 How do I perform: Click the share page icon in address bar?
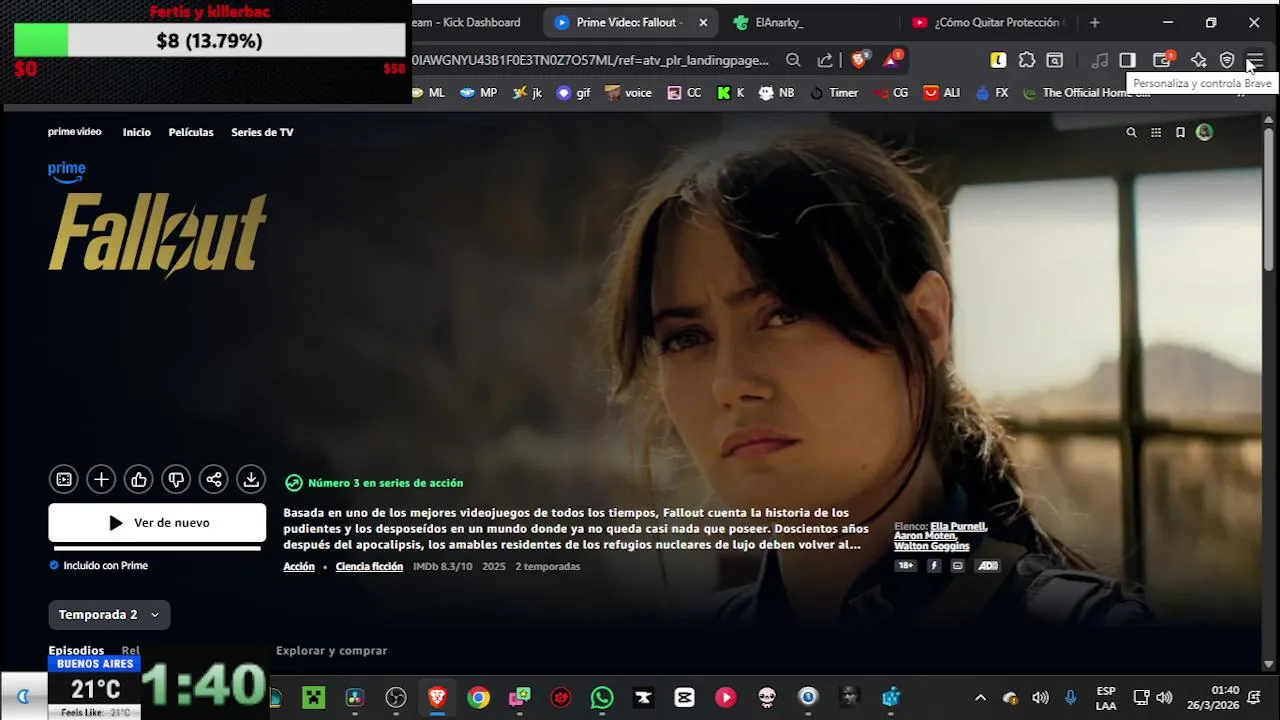tap(825, 60)
